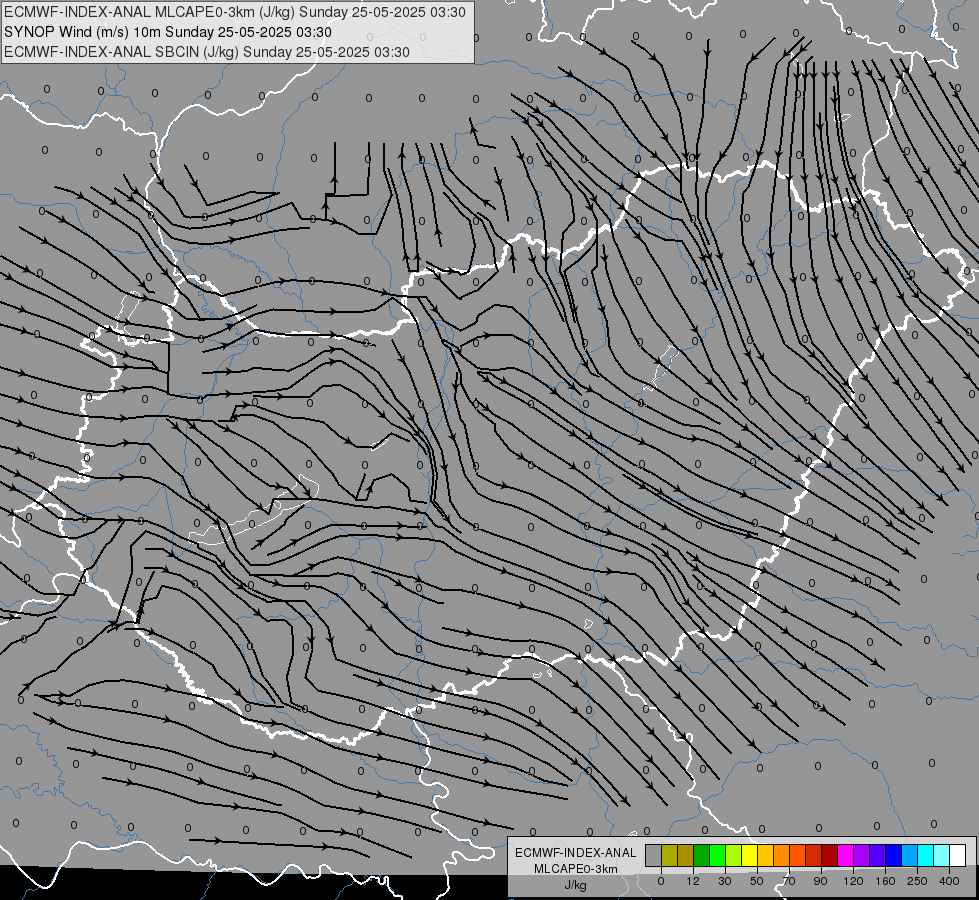
Task: Click the bright green legend swatch
Action: coord(718,855)
